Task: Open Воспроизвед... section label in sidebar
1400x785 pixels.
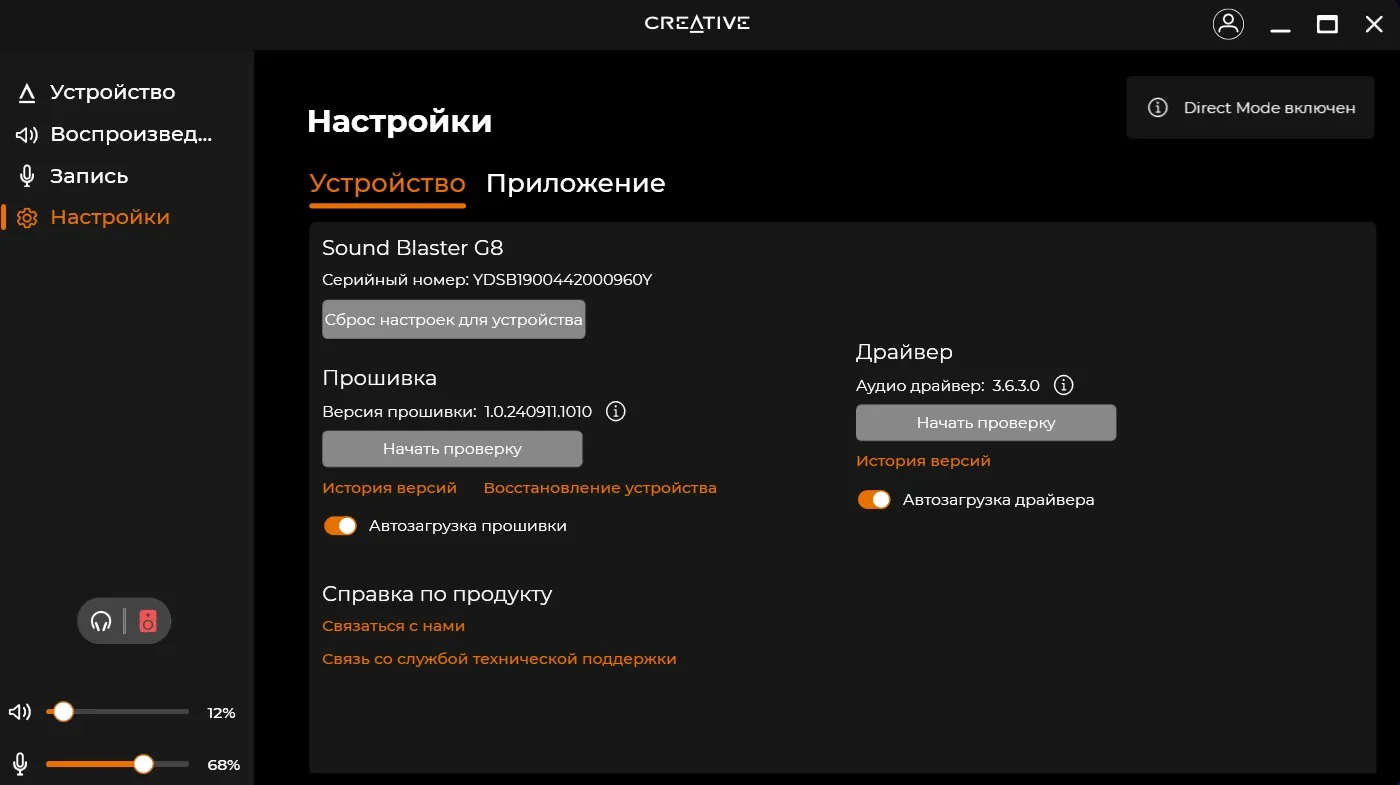Action: pos(131,134)
